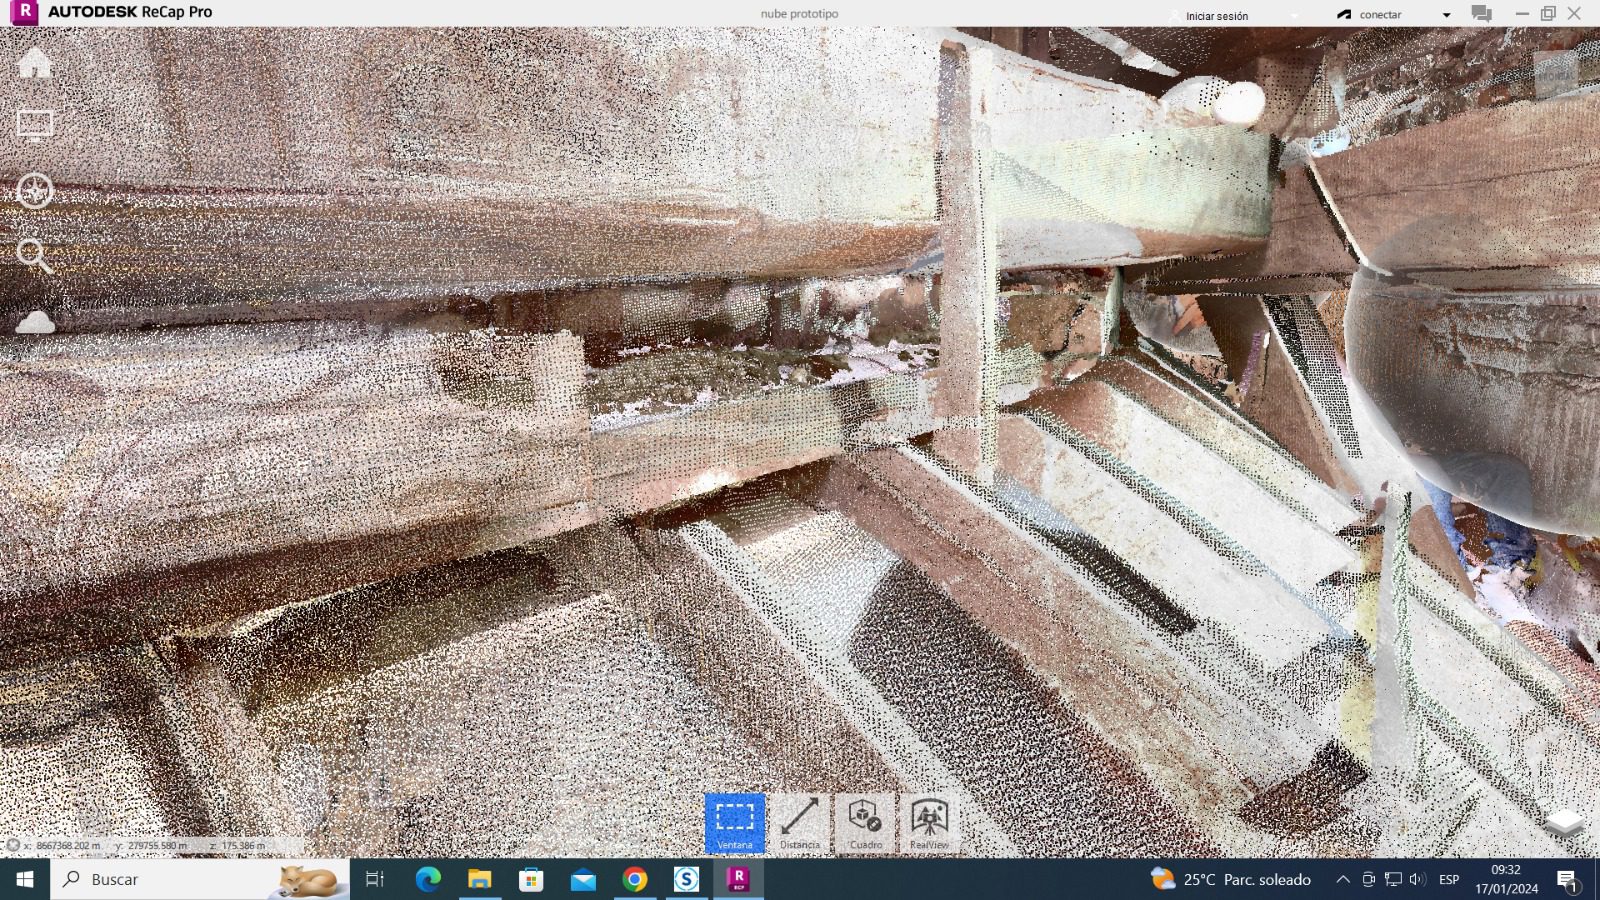Click the view cube in top-right corner
The image size is (1600, 900).
(x=1555, y=74)
